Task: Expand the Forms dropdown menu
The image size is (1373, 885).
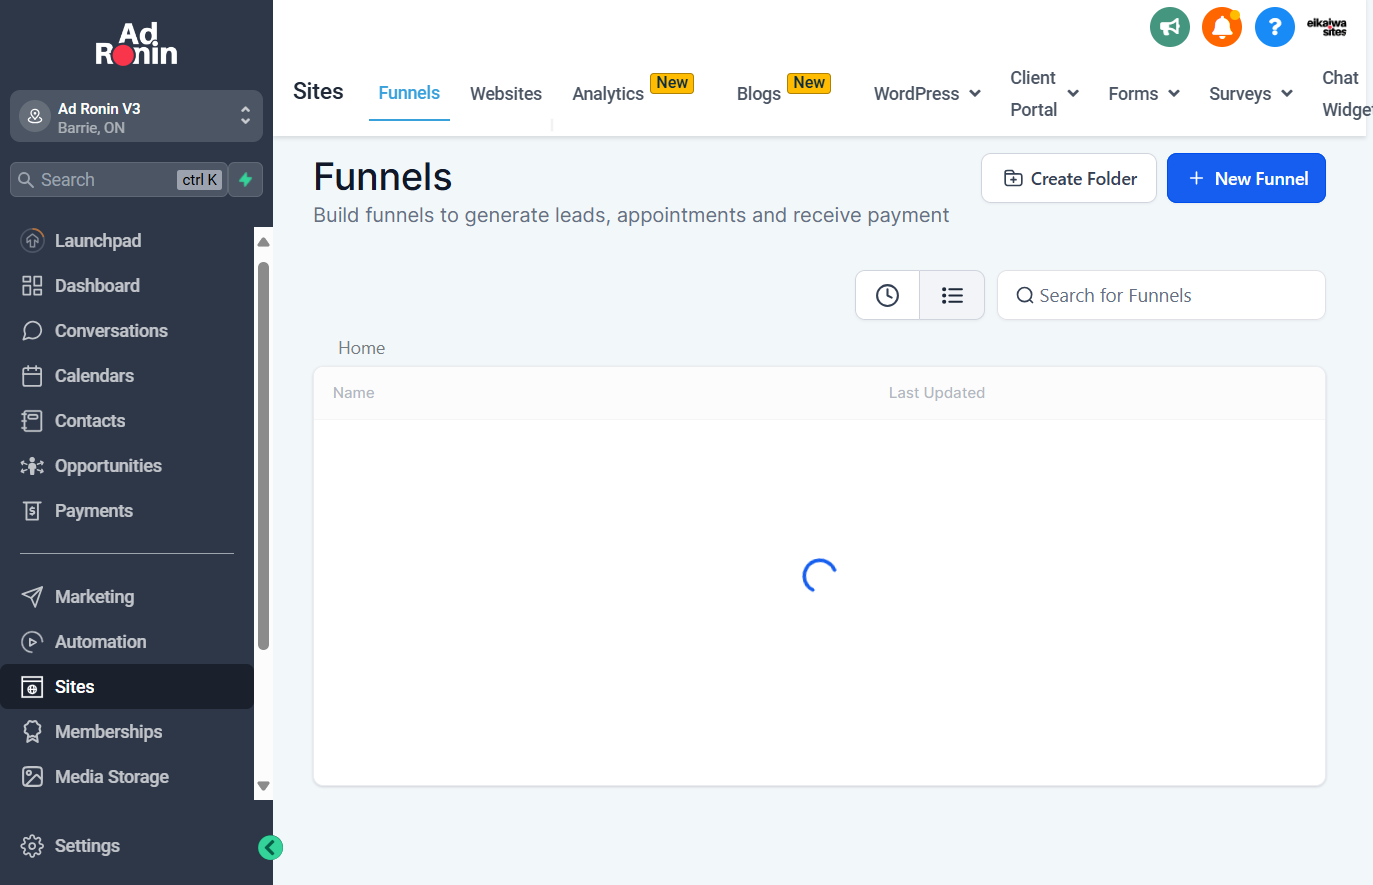Action: (1144, 94)
